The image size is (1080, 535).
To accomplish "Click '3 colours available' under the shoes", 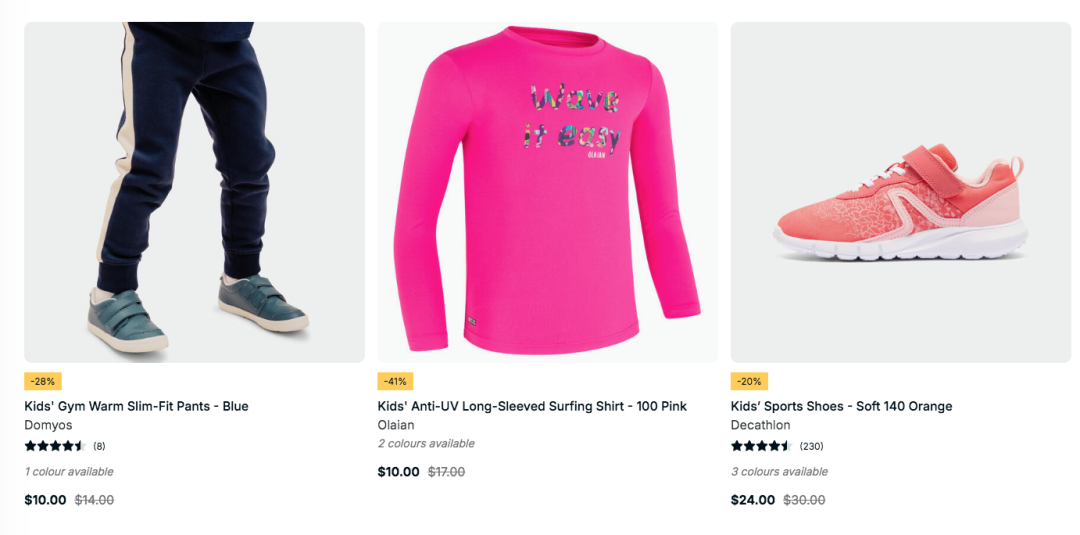I will [x=779, y=472].
